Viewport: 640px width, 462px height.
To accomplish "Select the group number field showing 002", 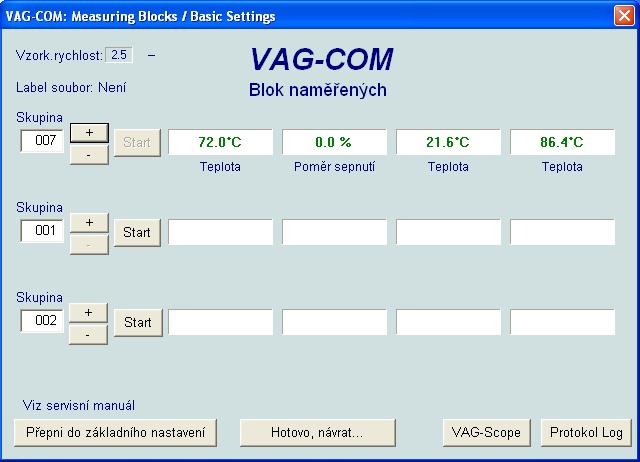I will [42, 321].
